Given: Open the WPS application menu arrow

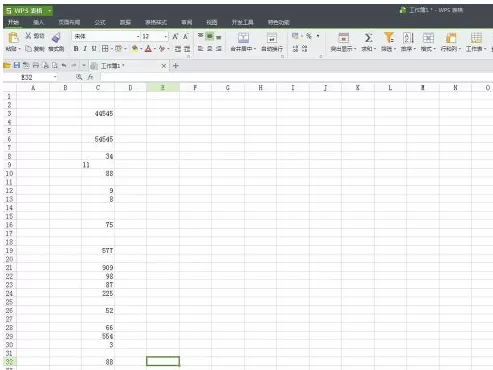Looking at the screenshot, I should 49,11.
